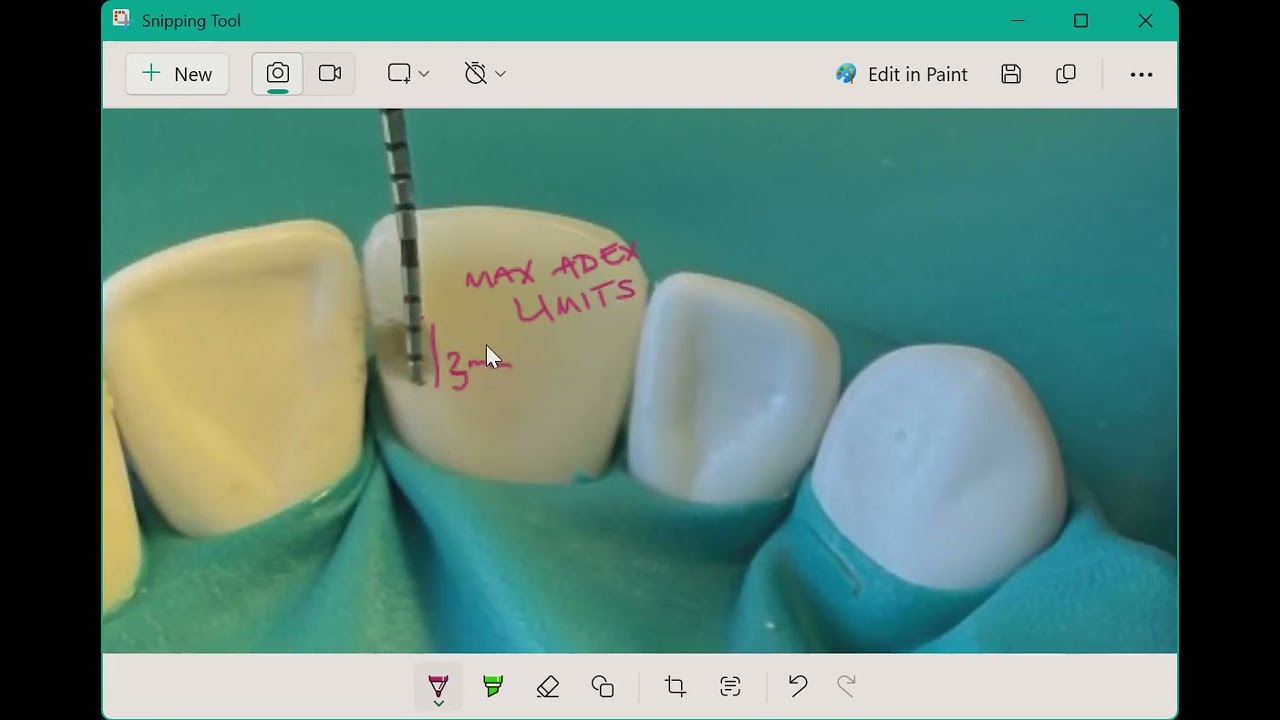Select the green Highlighter tool
The image size is (1280, 720).
pos(493,686)
